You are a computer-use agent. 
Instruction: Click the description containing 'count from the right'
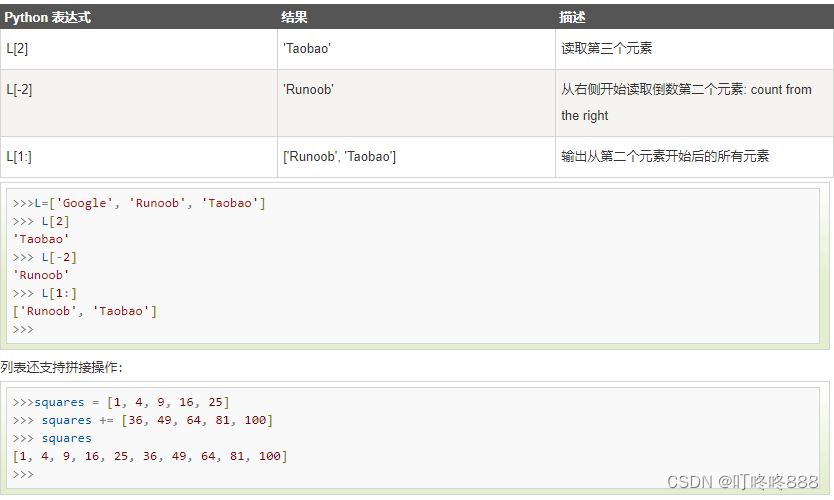686,102
